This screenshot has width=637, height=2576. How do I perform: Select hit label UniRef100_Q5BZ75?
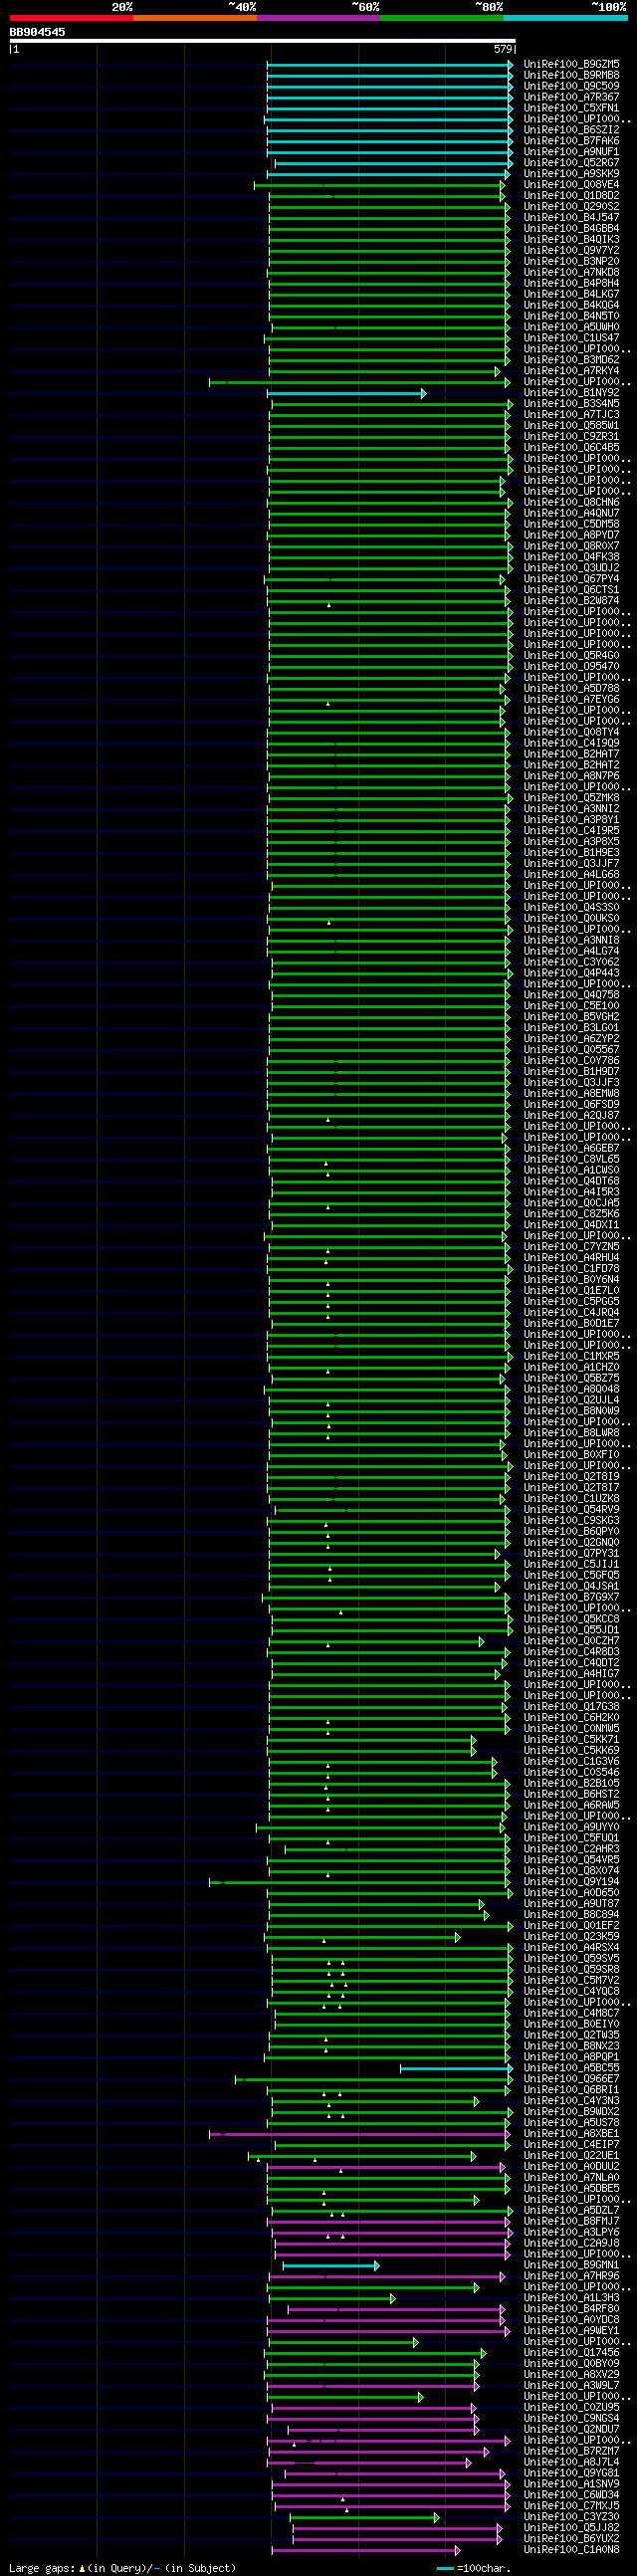tap(571, 1379)
